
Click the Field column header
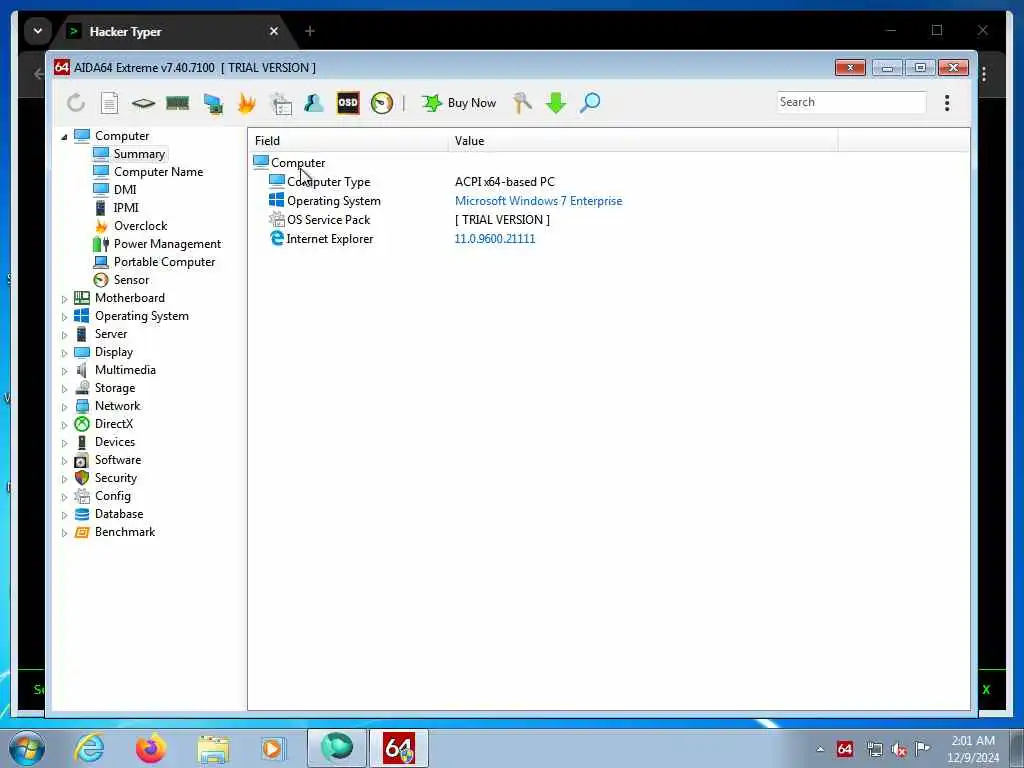click(x=348, y=141)
